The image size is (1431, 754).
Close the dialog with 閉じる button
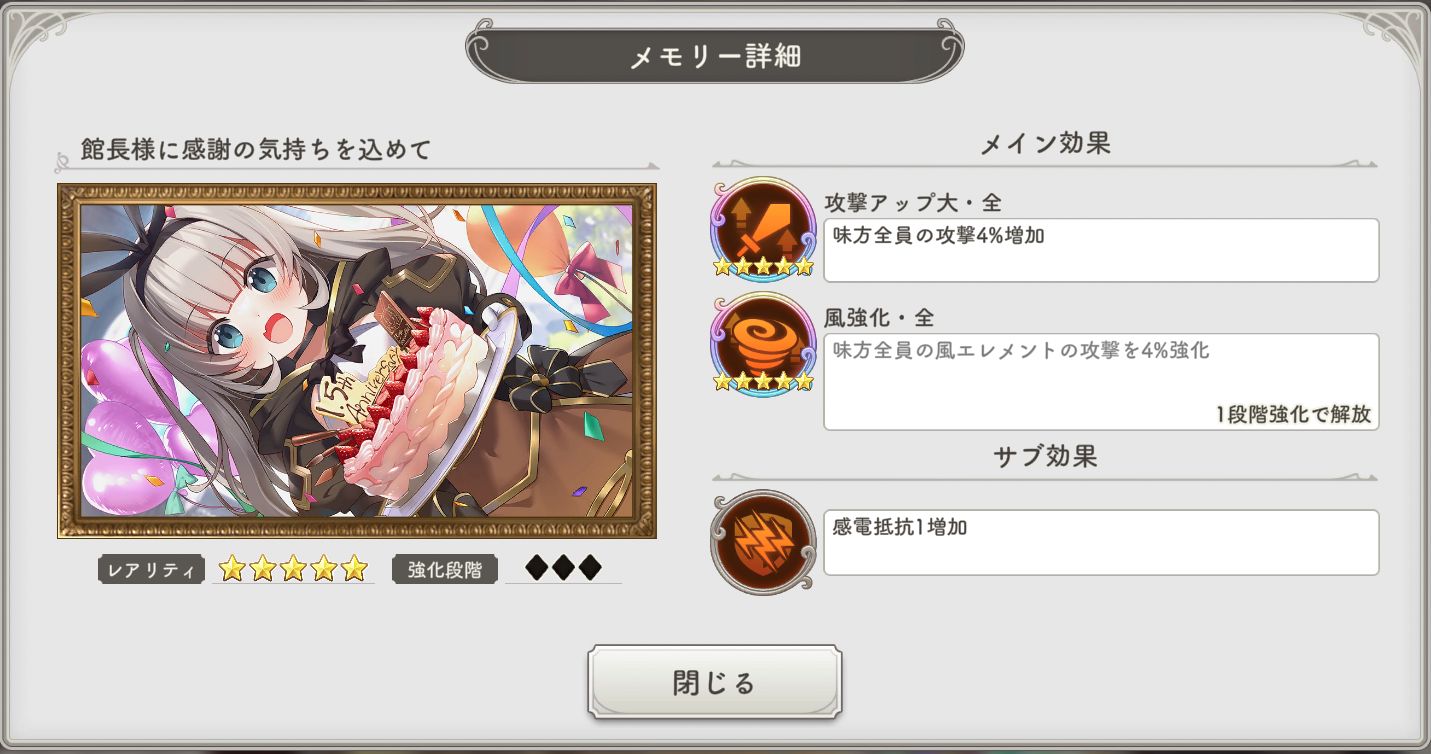click(x=714, y=683)
